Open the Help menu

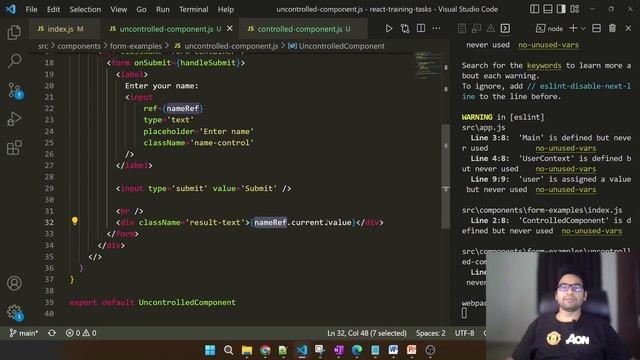point(226,9)
